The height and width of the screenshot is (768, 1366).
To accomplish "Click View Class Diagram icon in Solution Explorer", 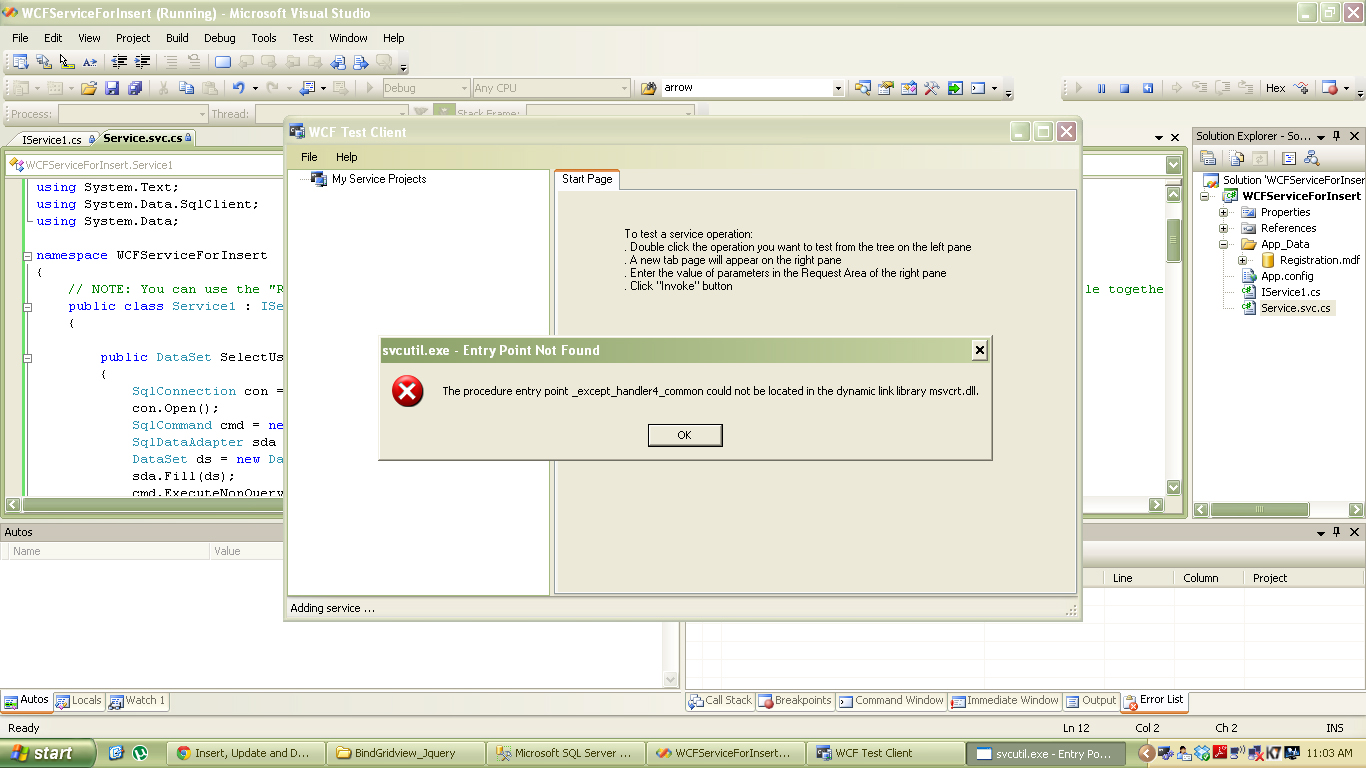I will [1312, 158].
